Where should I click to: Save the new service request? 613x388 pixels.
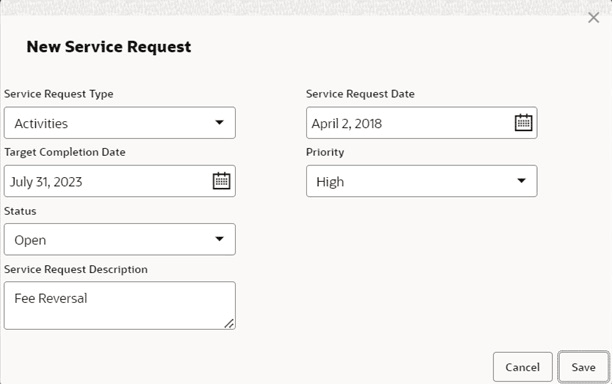(584, 367)
